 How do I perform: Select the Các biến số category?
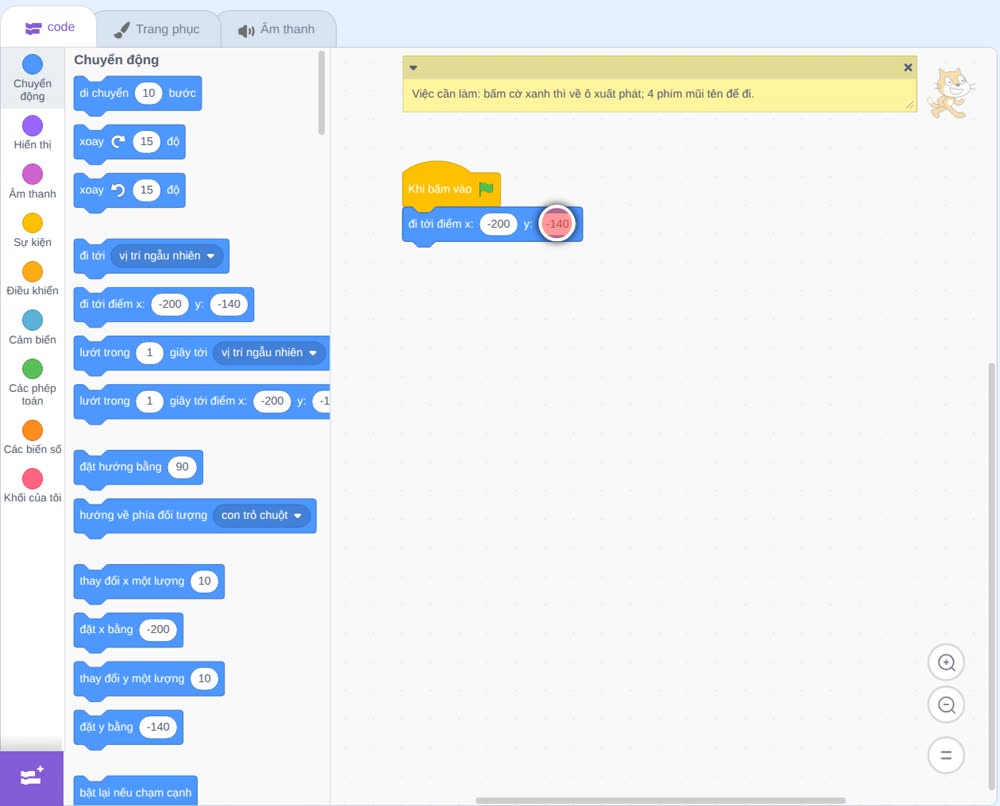click(33, 437)
